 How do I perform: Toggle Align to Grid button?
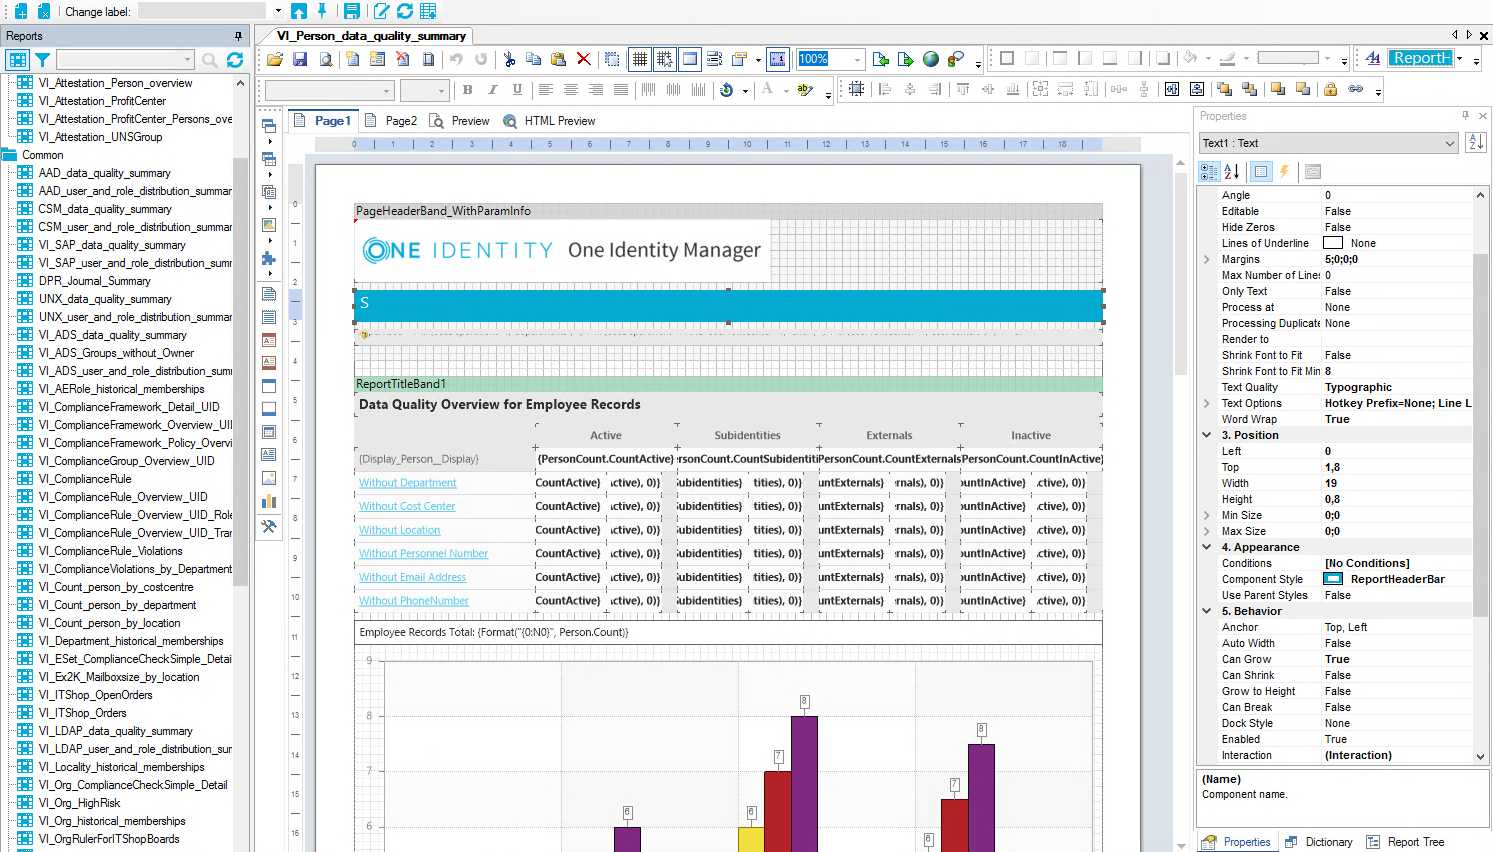tap(665, 59)
